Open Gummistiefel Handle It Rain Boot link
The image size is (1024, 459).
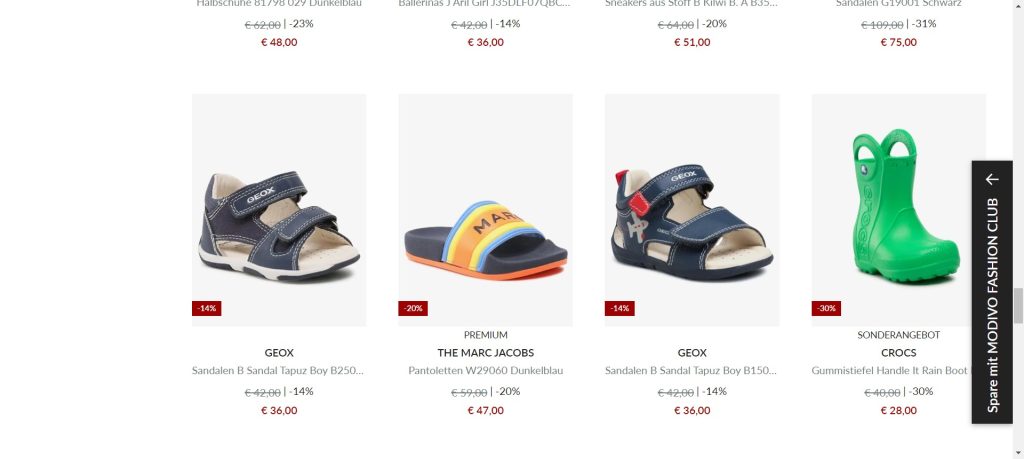892,370
